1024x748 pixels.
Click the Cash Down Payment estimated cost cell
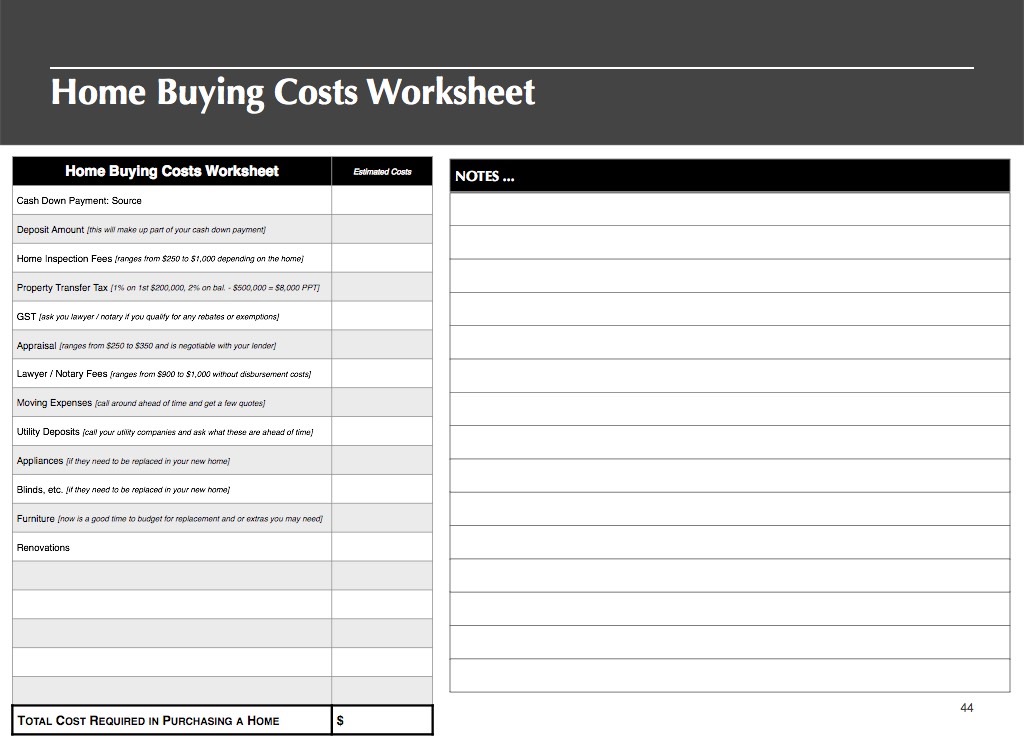382,201
